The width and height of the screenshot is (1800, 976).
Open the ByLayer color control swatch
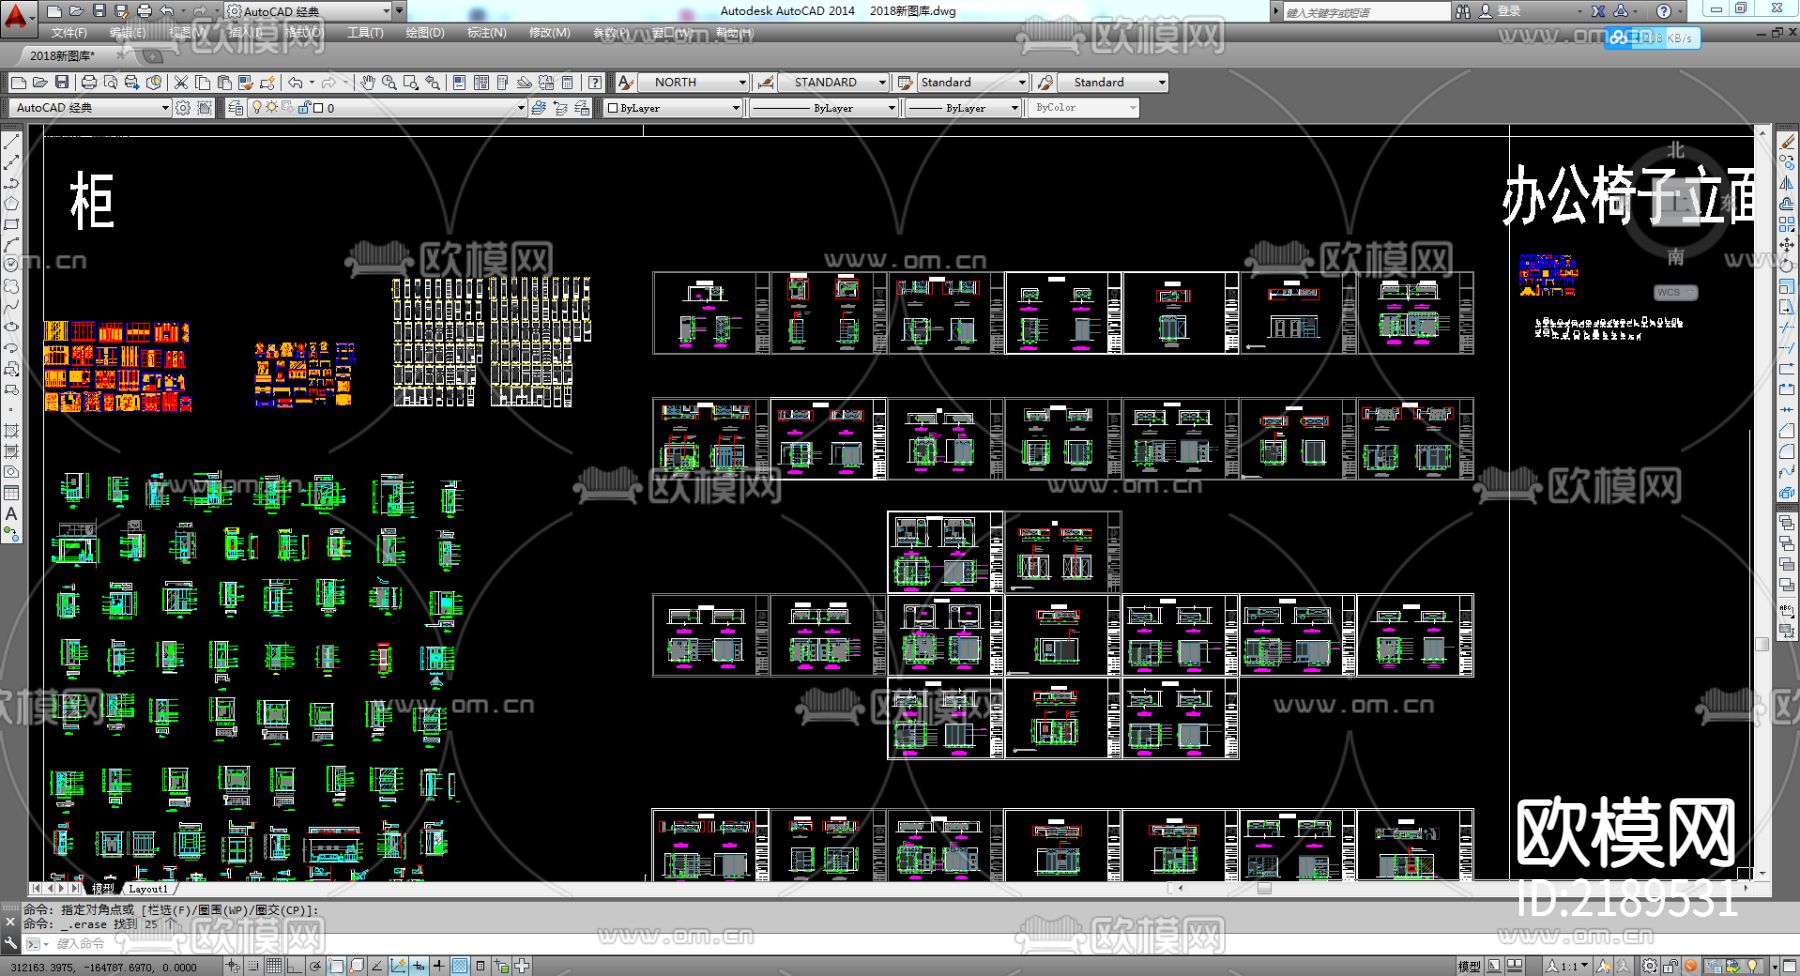tap(674, 108)
